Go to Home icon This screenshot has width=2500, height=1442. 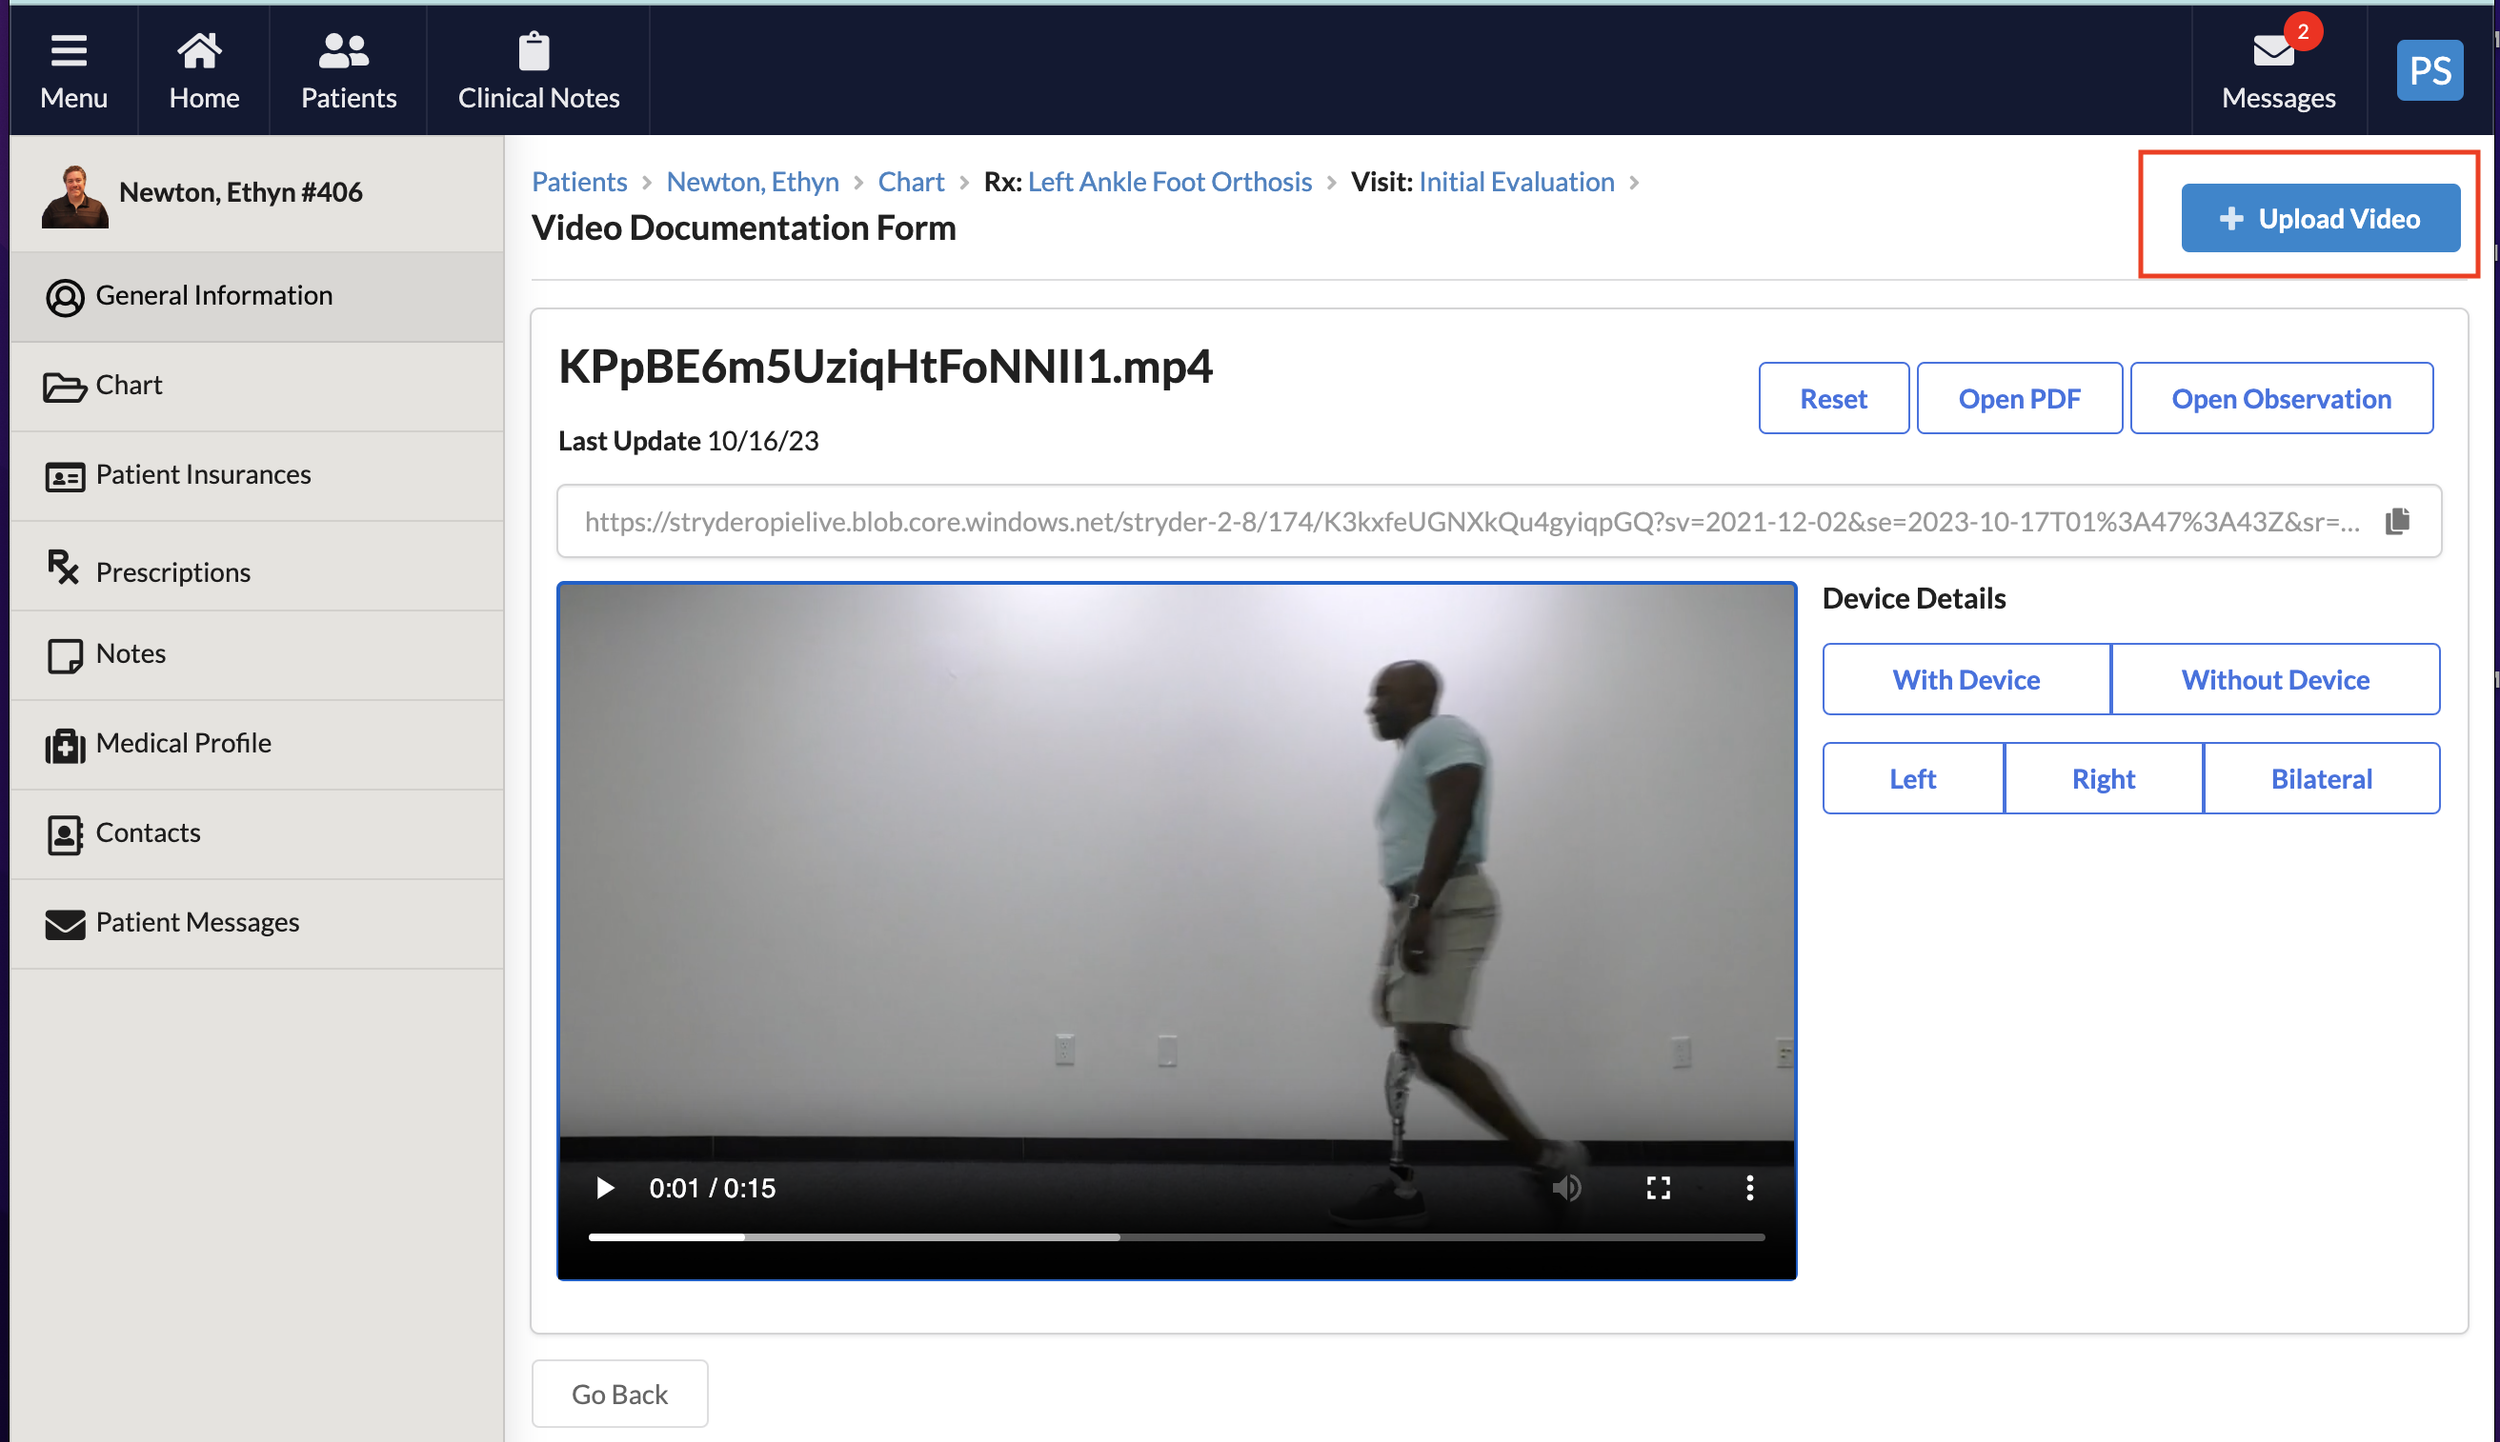199,51
